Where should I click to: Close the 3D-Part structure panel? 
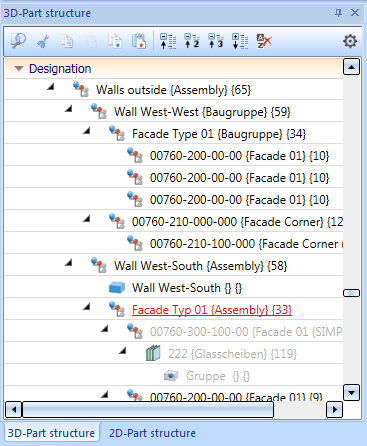click(355, 13)
